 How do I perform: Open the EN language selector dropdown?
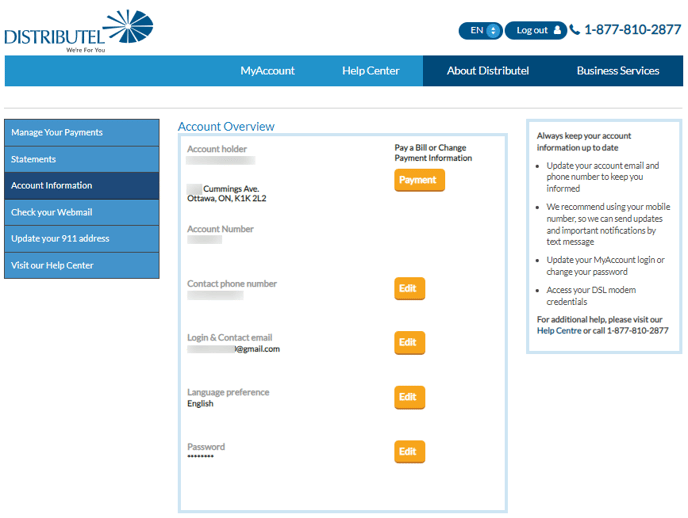[480, 30]
